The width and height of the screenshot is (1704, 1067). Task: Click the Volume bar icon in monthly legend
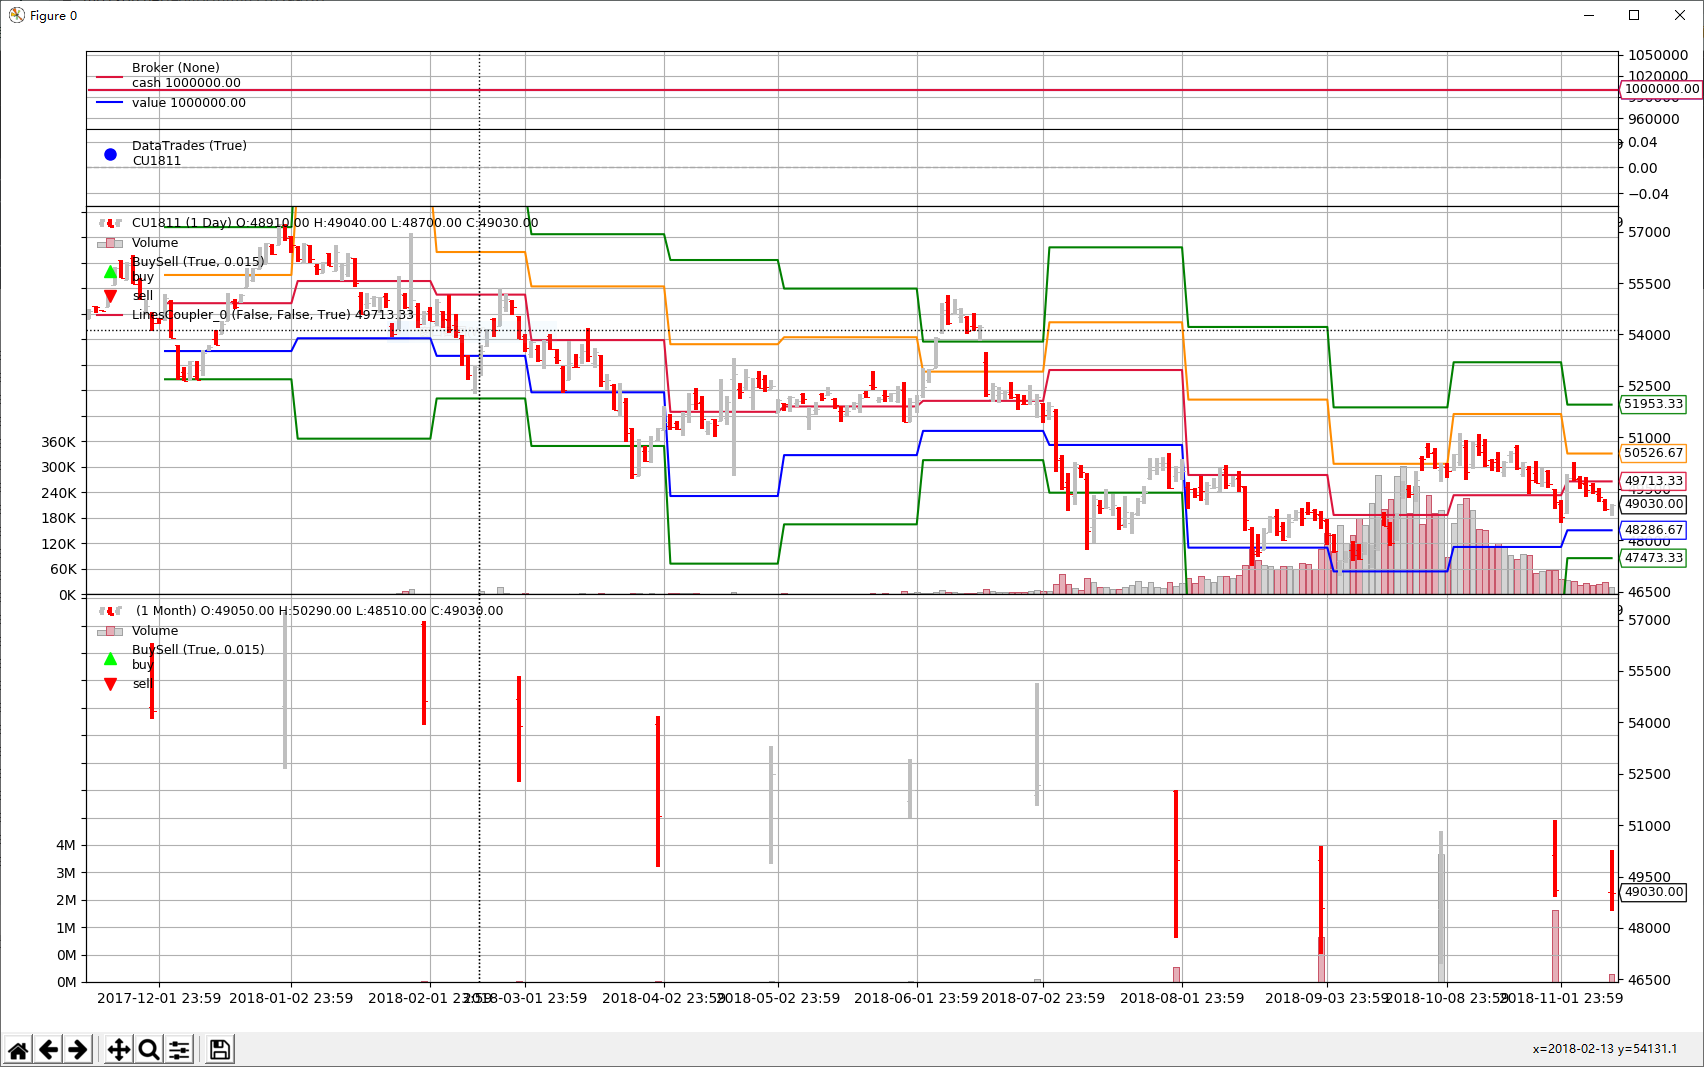pyautogui.click(x=110, y=630)
